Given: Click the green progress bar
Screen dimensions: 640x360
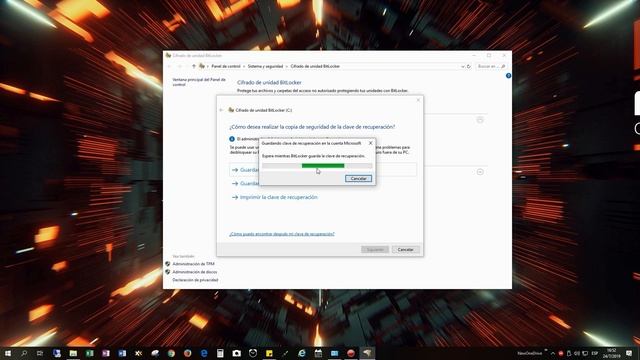Looking at the screenshot, I should pos(323,166).
